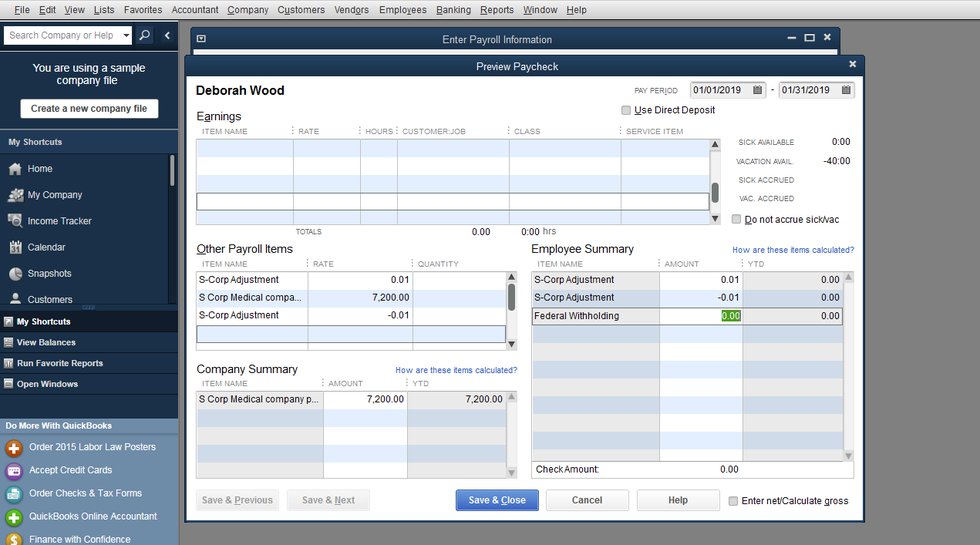Enable the Use Direct Deposit checkbox
The height and width of the screenshot is (545, 980).
coord(626,110)
